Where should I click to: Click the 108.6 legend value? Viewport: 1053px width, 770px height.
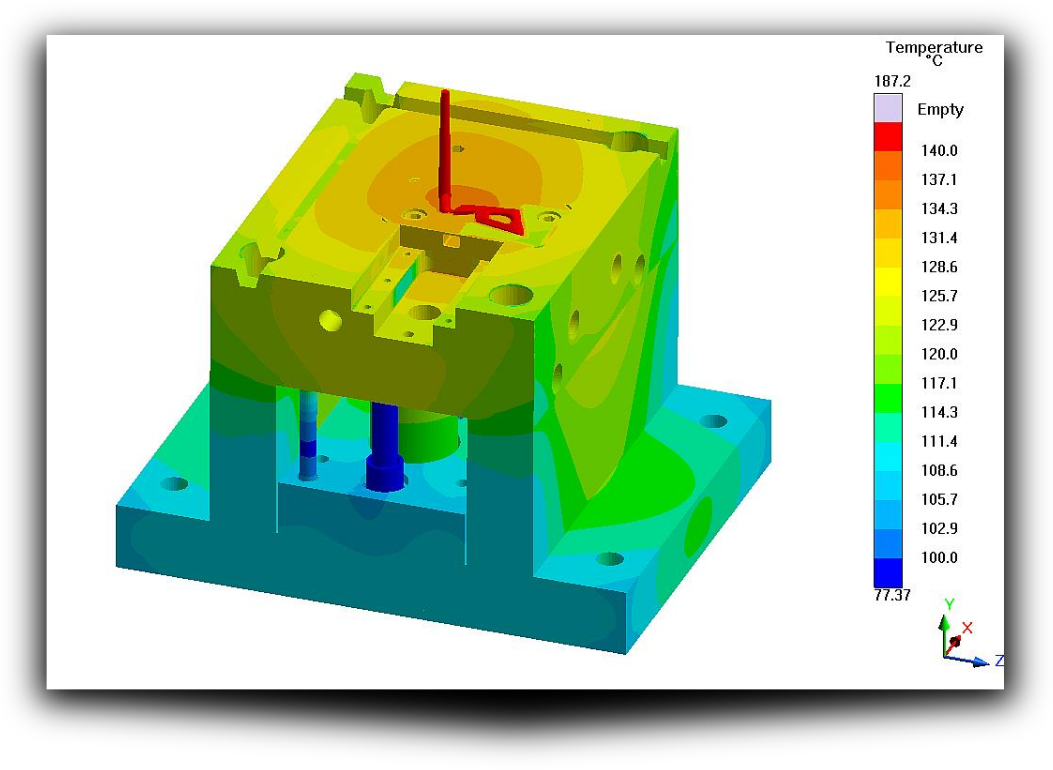(939, 470)
